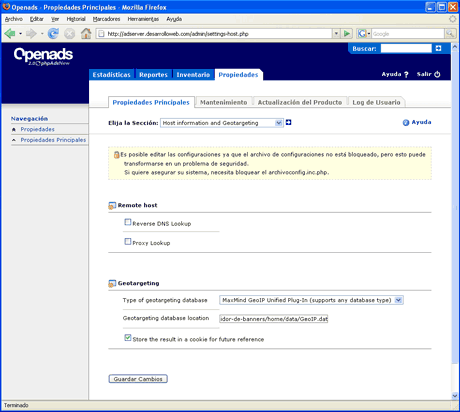Screen dimensions: 460x412
Task: Click the search magnifier in Google box
Action: tap(450, 33)
